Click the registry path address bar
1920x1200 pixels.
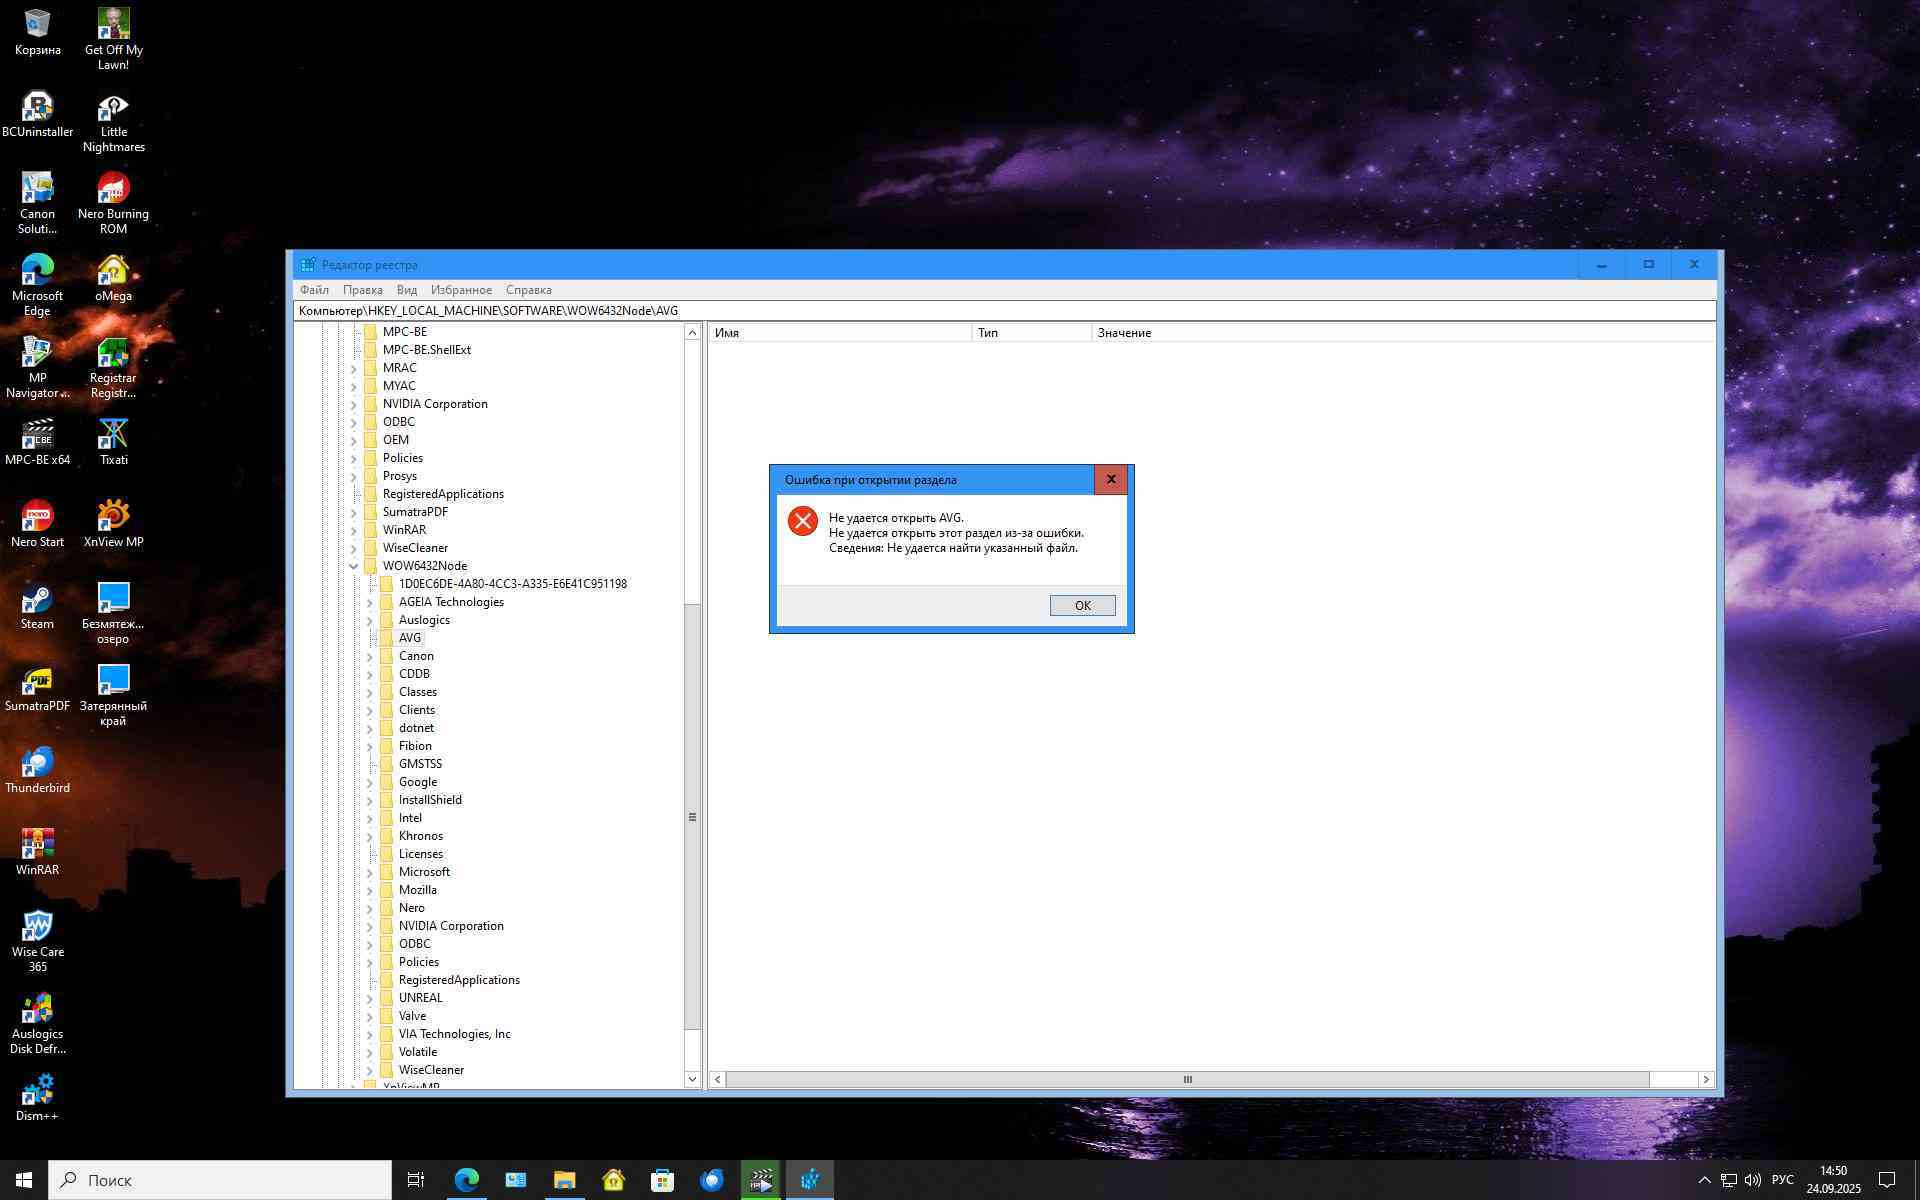[1000, 311]
